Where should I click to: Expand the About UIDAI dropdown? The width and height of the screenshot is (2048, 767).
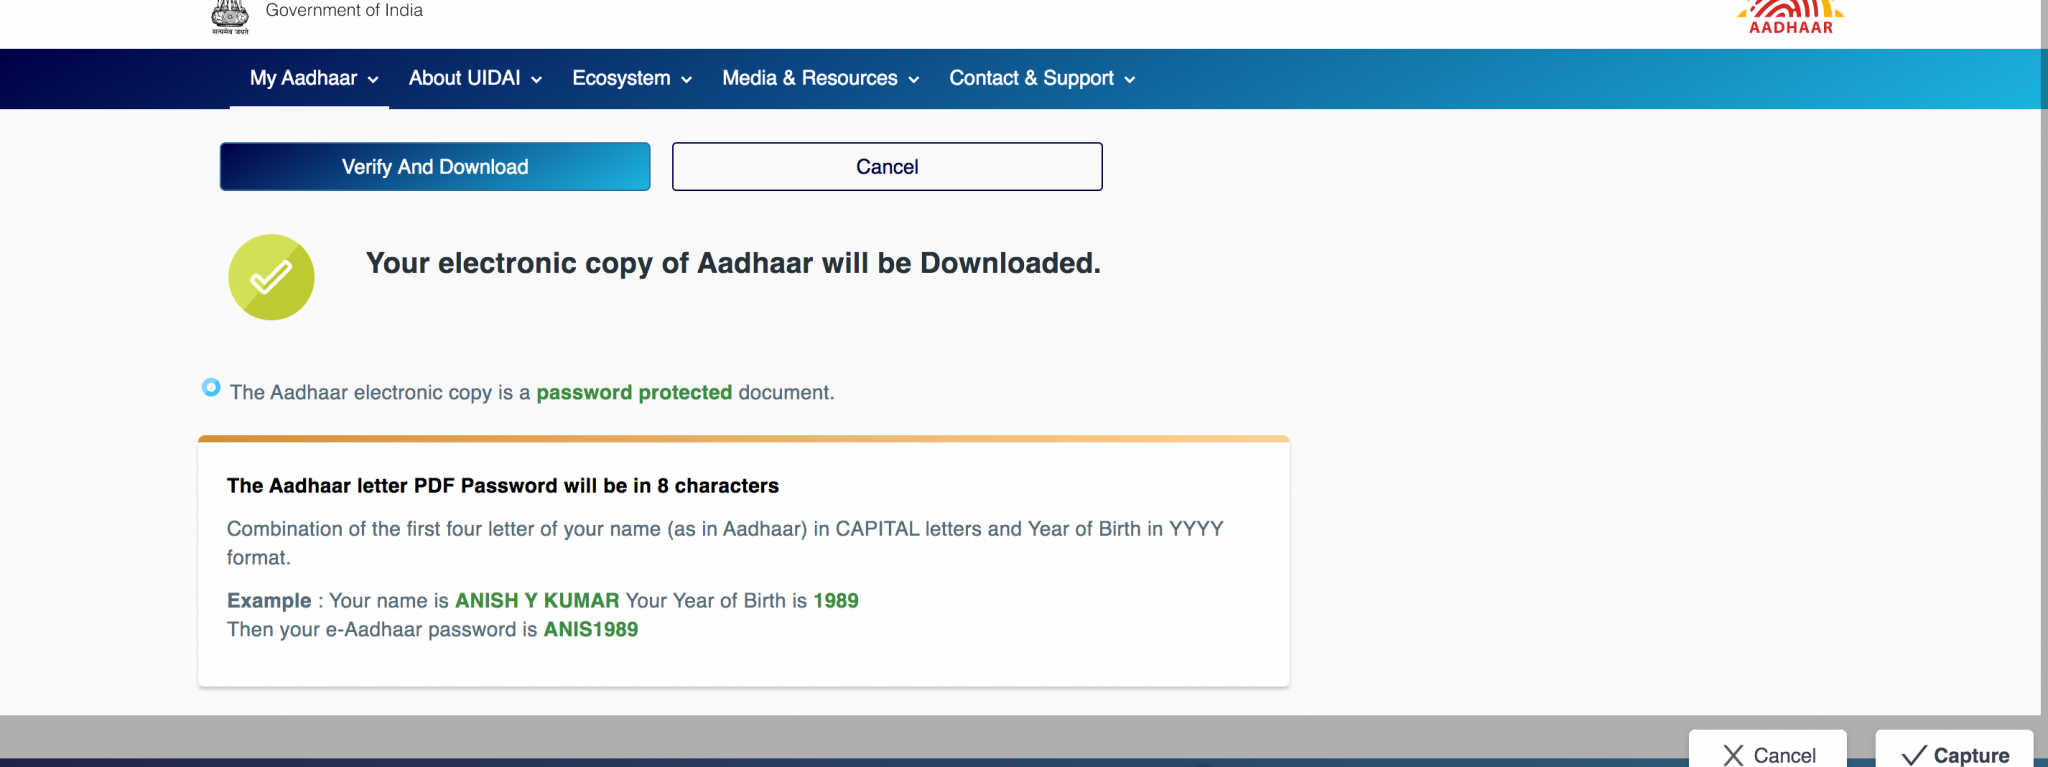click(537, 79)
